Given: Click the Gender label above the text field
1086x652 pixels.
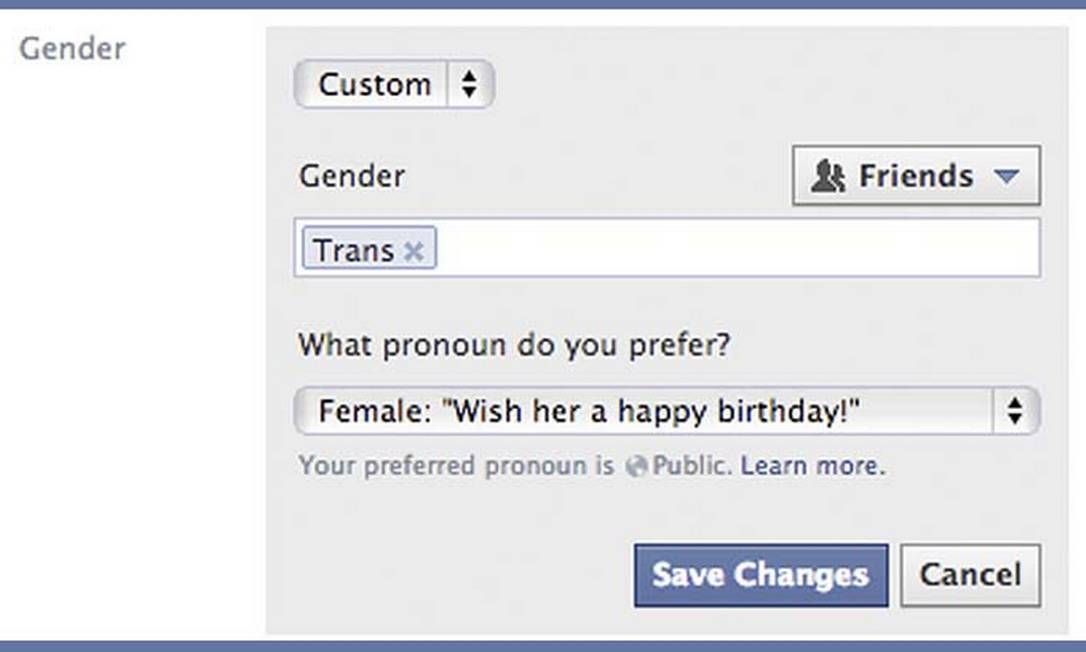Looking at the screenshot, I should [x=351, y=176].
